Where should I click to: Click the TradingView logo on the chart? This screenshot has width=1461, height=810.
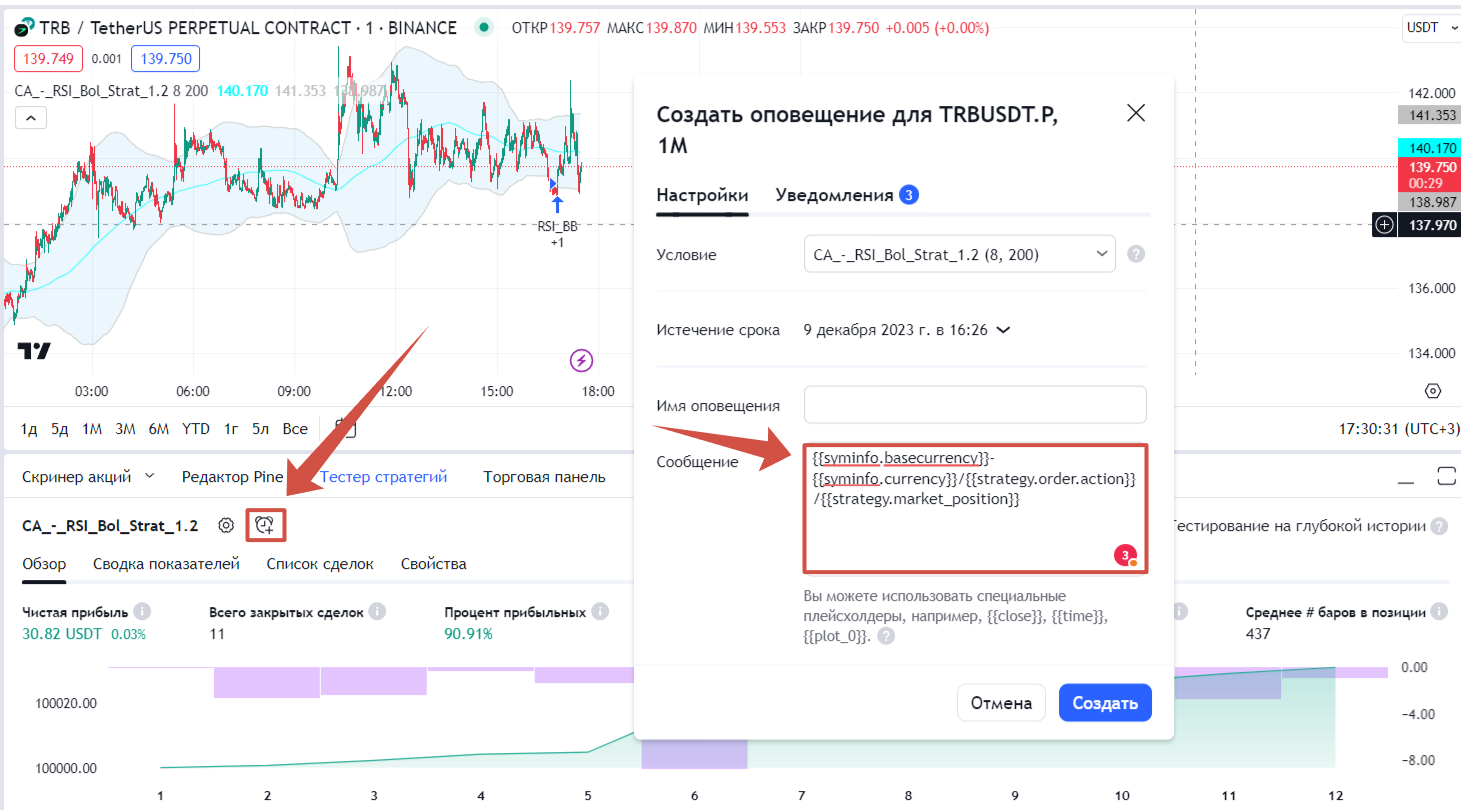point(34,351)
